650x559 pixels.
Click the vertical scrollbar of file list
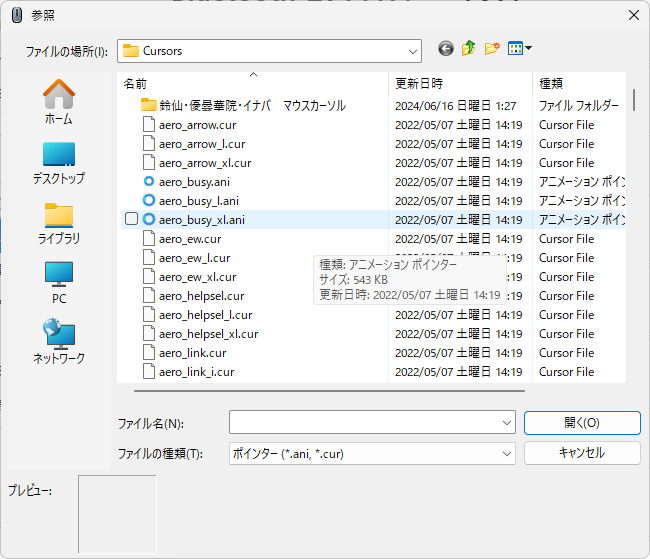pyautogui.click(x=634, y=100)
